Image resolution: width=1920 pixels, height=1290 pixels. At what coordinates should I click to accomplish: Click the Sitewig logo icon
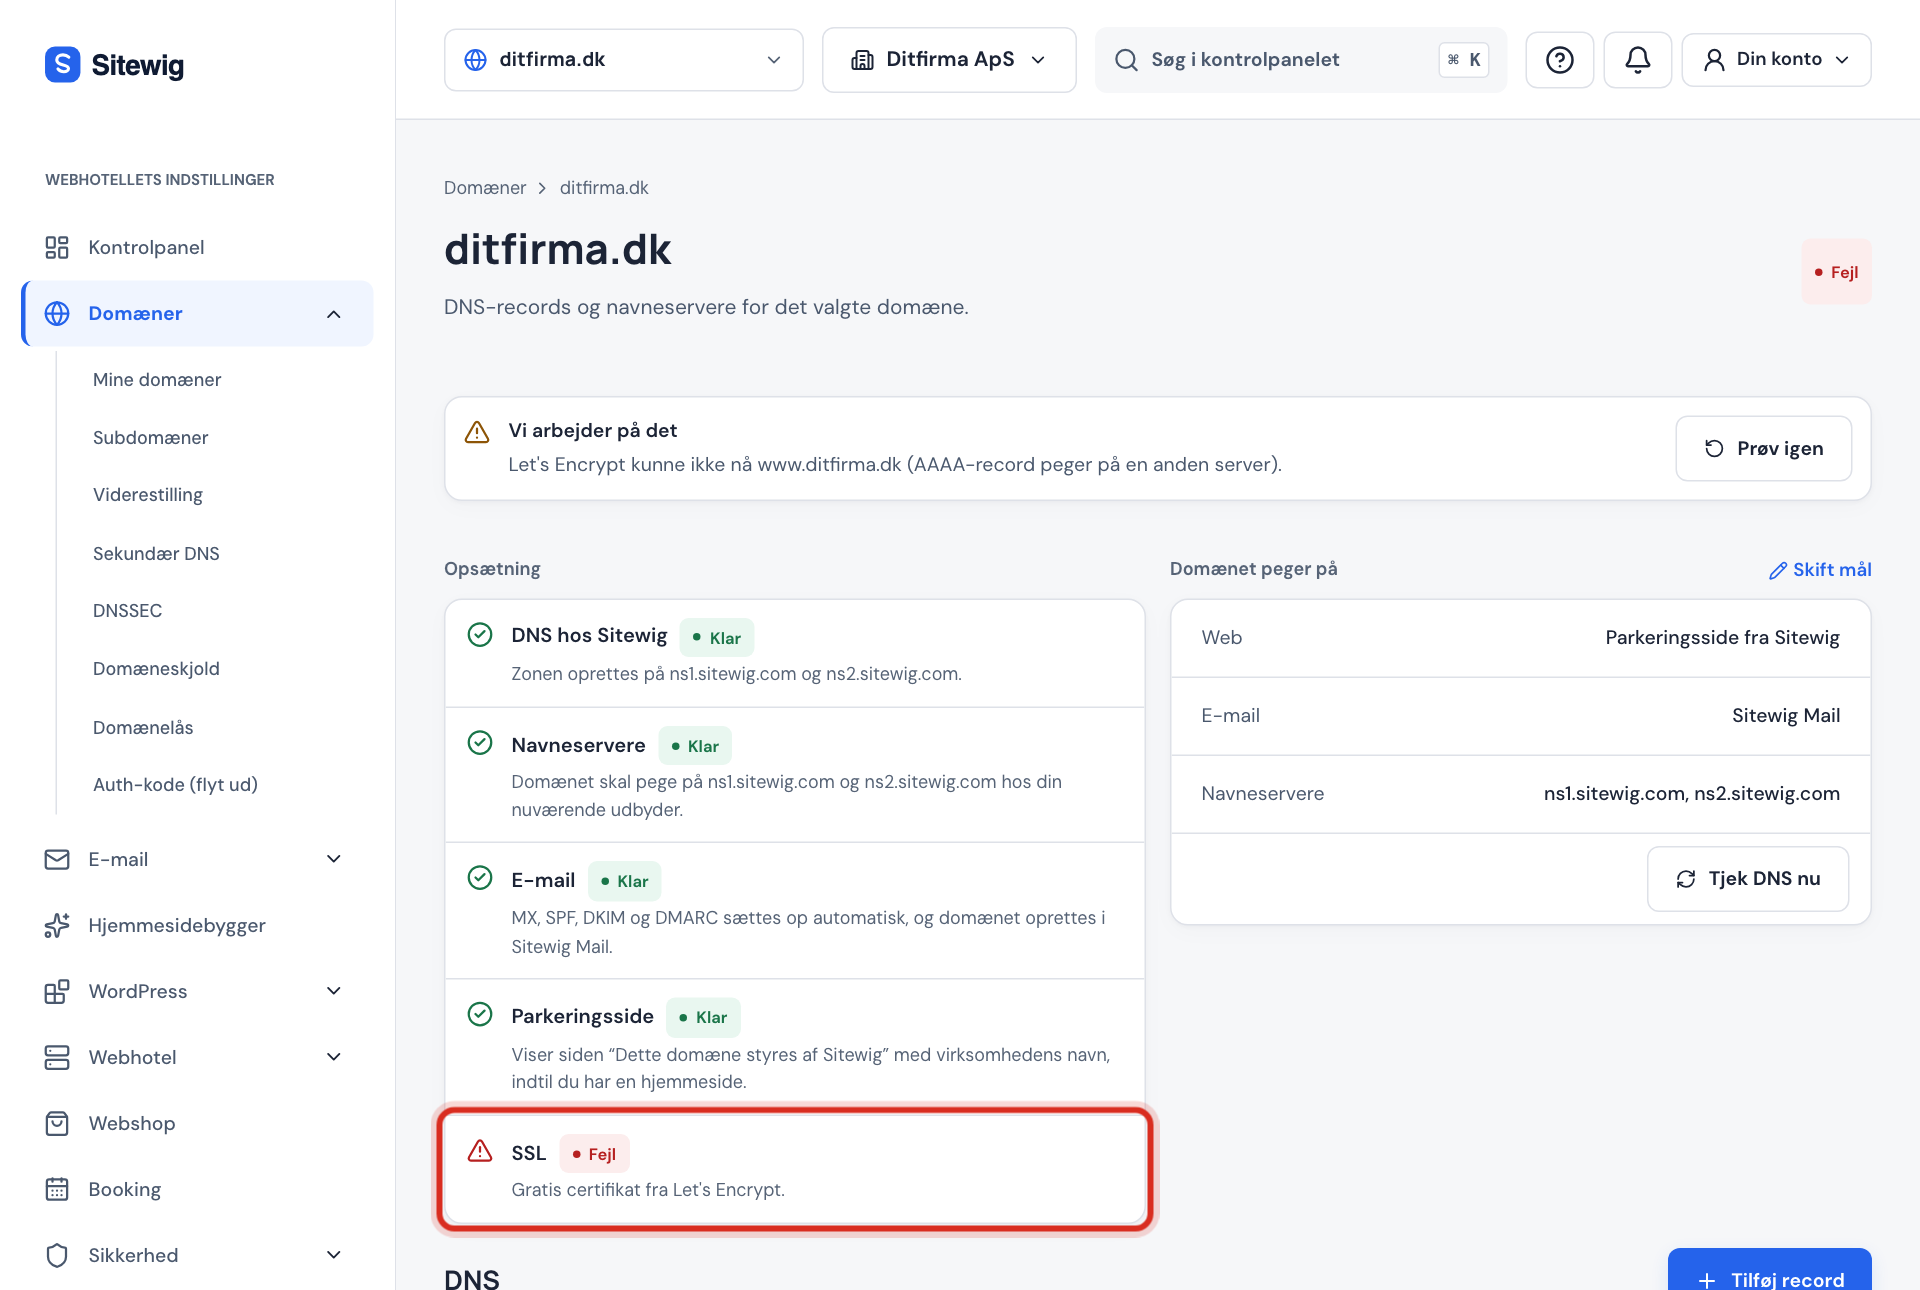[x=62, y=65]
